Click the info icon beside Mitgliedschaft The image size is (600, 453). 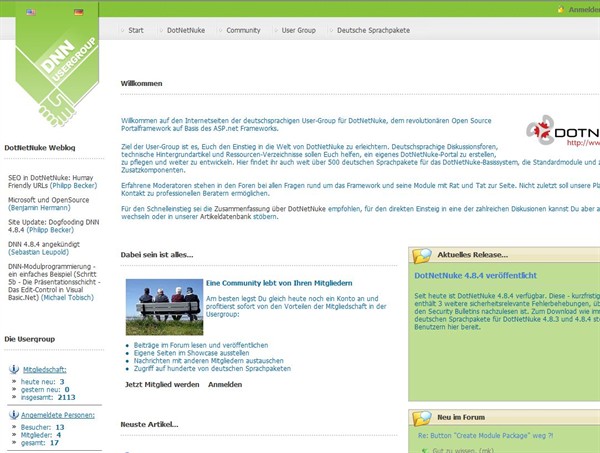(14, 369)
